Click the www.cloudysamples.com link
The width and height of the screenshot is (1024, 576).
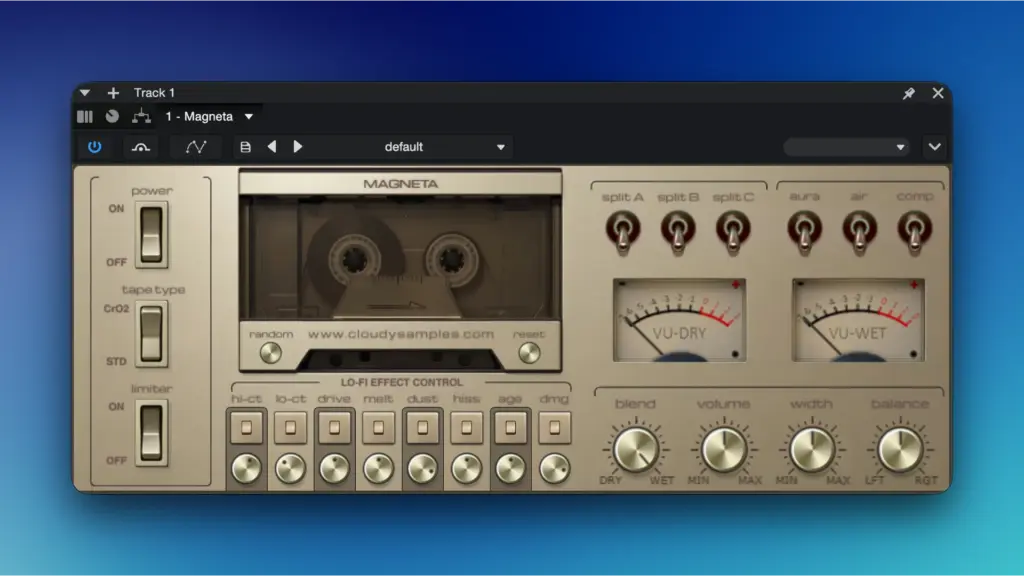(x=400, y=334)
